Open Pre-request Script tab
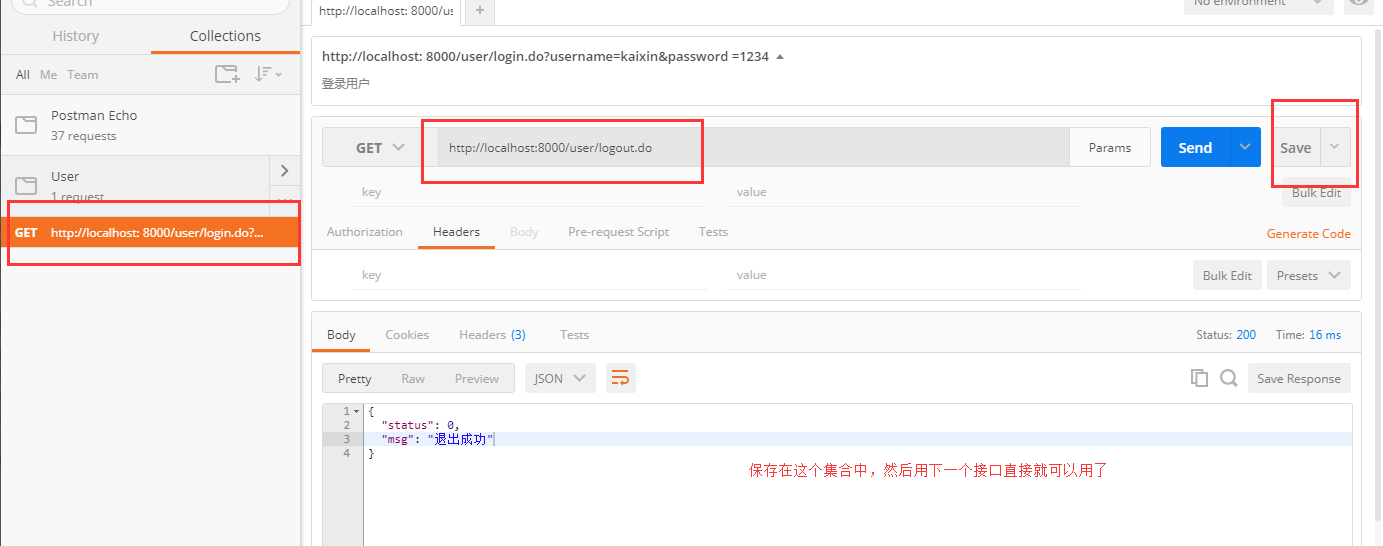Screen dimensions: 1383x546 [618, 231]
